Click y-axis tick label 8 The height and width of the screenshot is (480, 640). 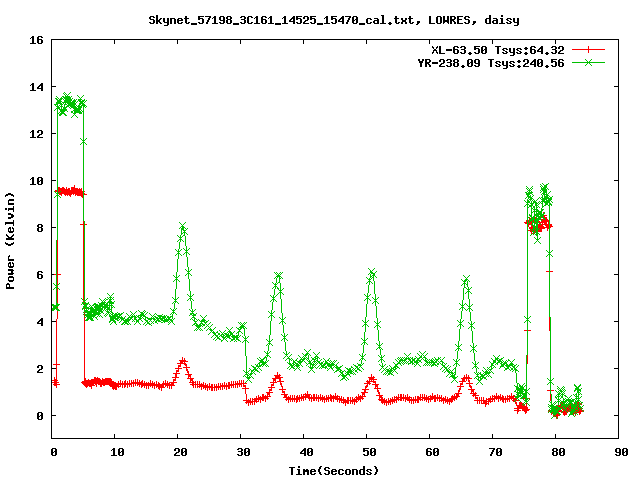pyautogui.click(x=40, y=228)
